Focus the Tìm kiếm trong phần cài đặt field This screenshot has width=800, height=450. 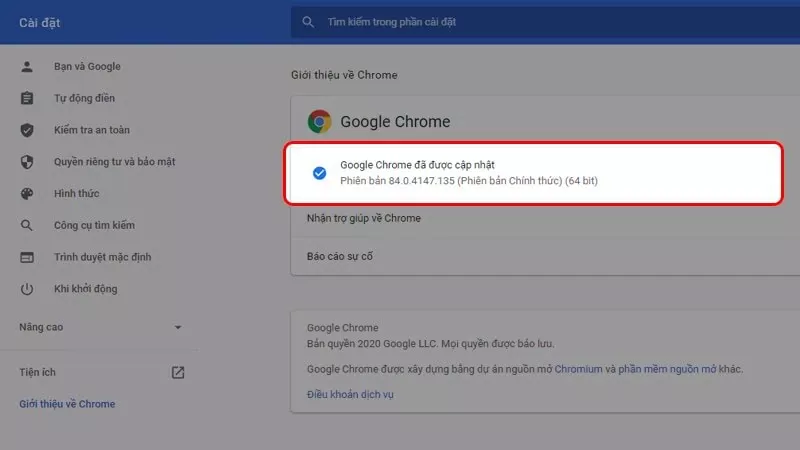tap(545, 22)
